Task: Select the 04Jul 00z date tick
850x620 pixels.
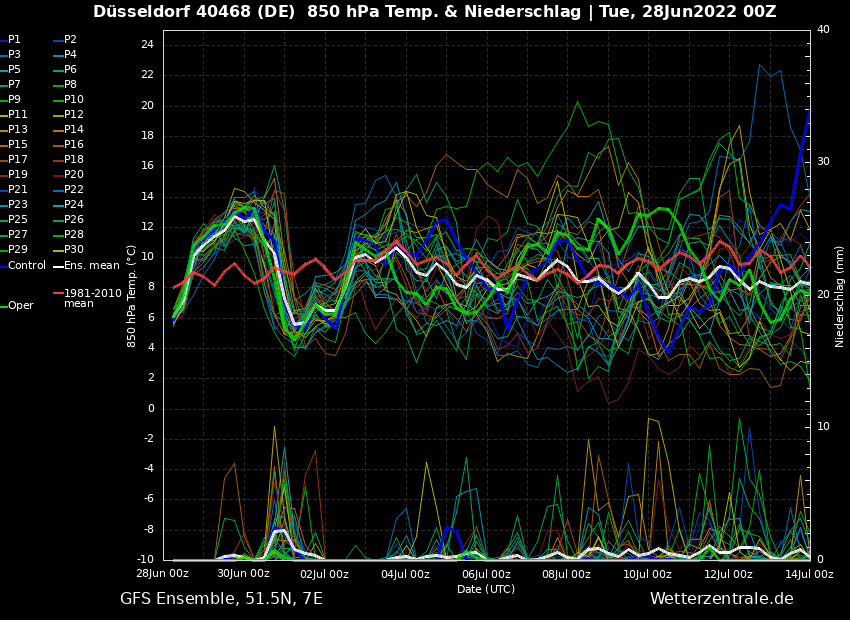Action: [x=405, y=574]
